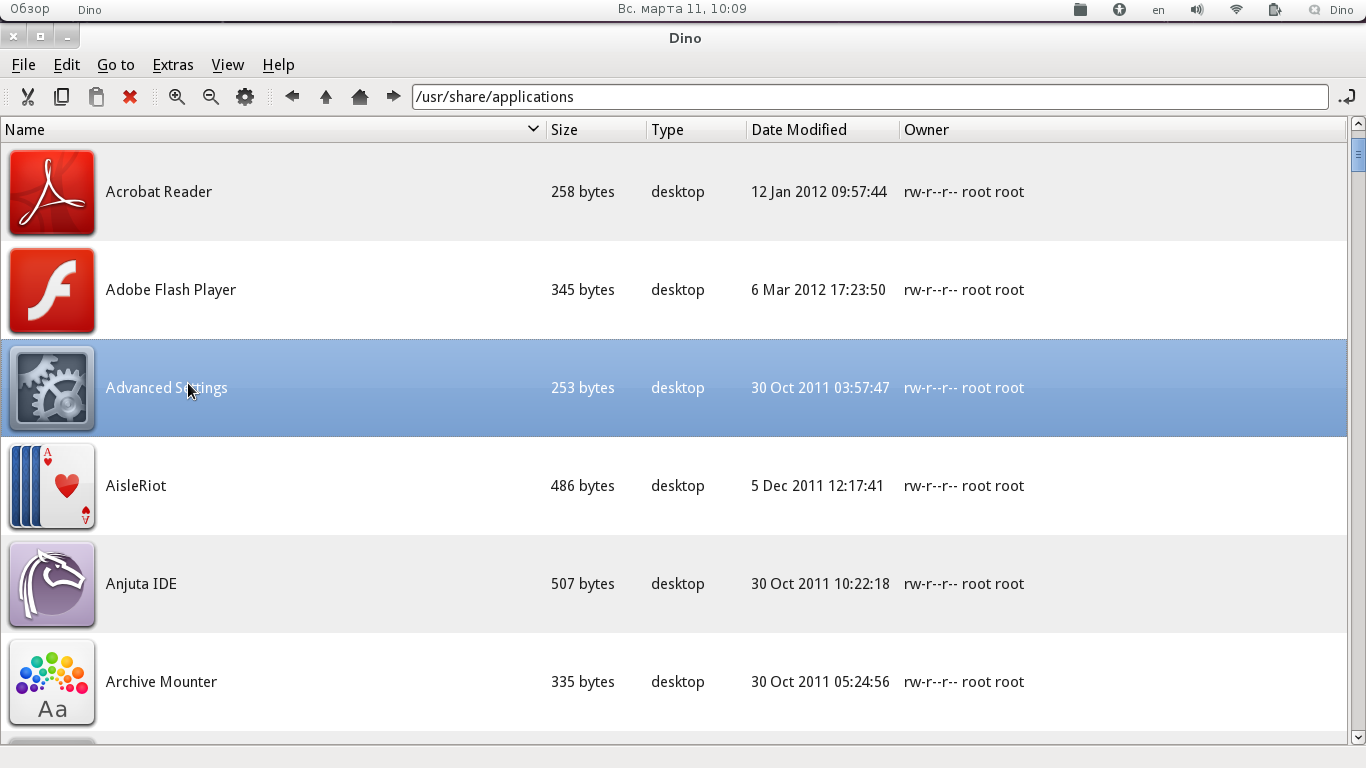Screen dimensions: 1366x768
Task: Open the Wi-Fi network icon in top panel
Action: 1236,10
